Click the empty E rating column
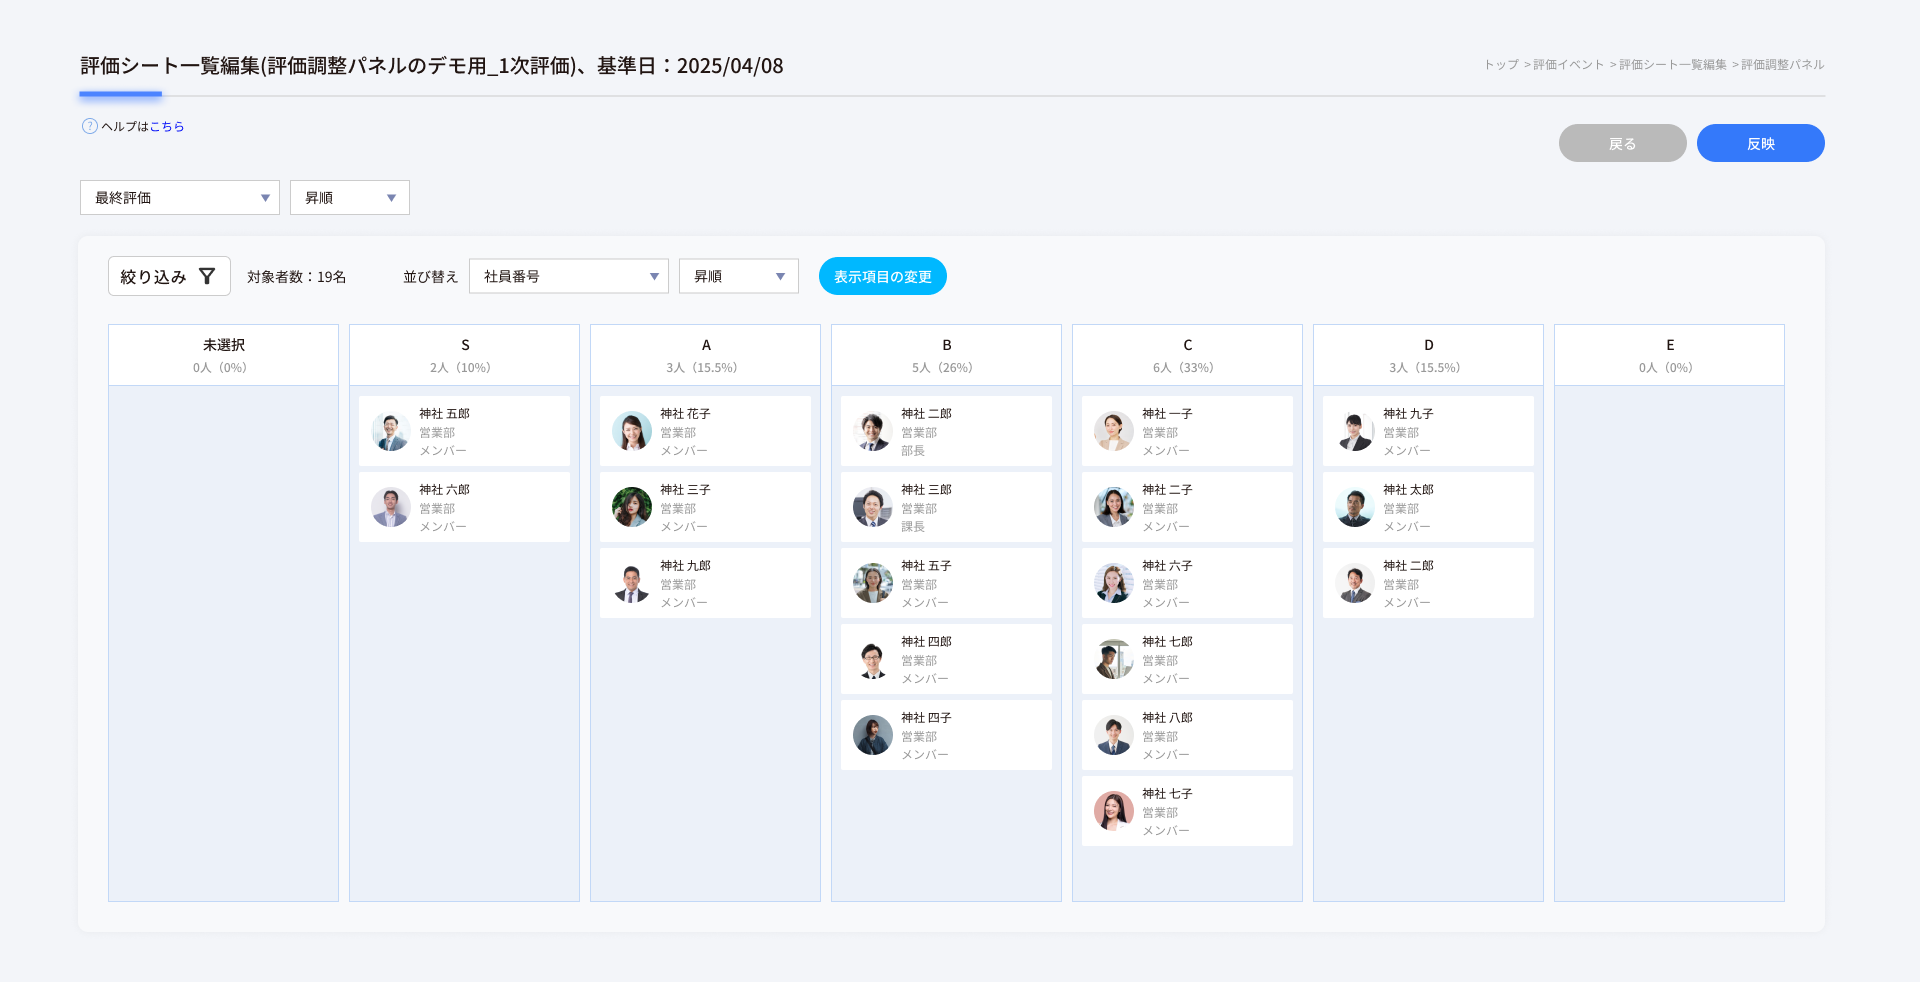The image size is (1920, 982). click(1669, 640)
